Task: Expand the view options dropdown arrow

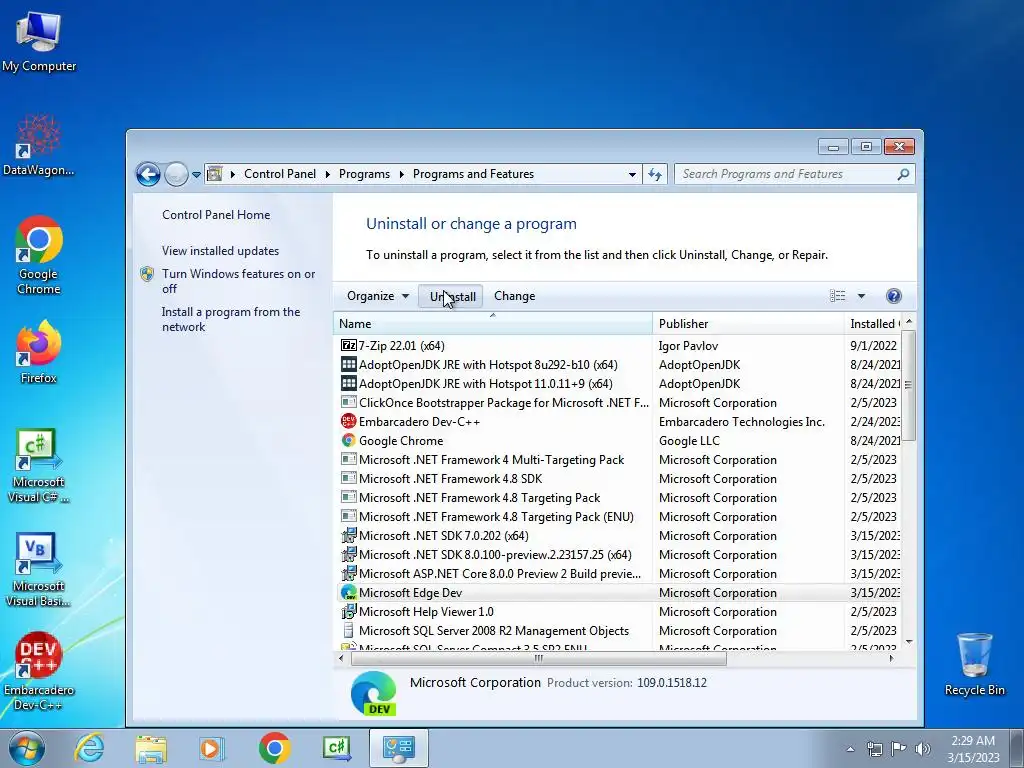Action: [x=861, y=296]
